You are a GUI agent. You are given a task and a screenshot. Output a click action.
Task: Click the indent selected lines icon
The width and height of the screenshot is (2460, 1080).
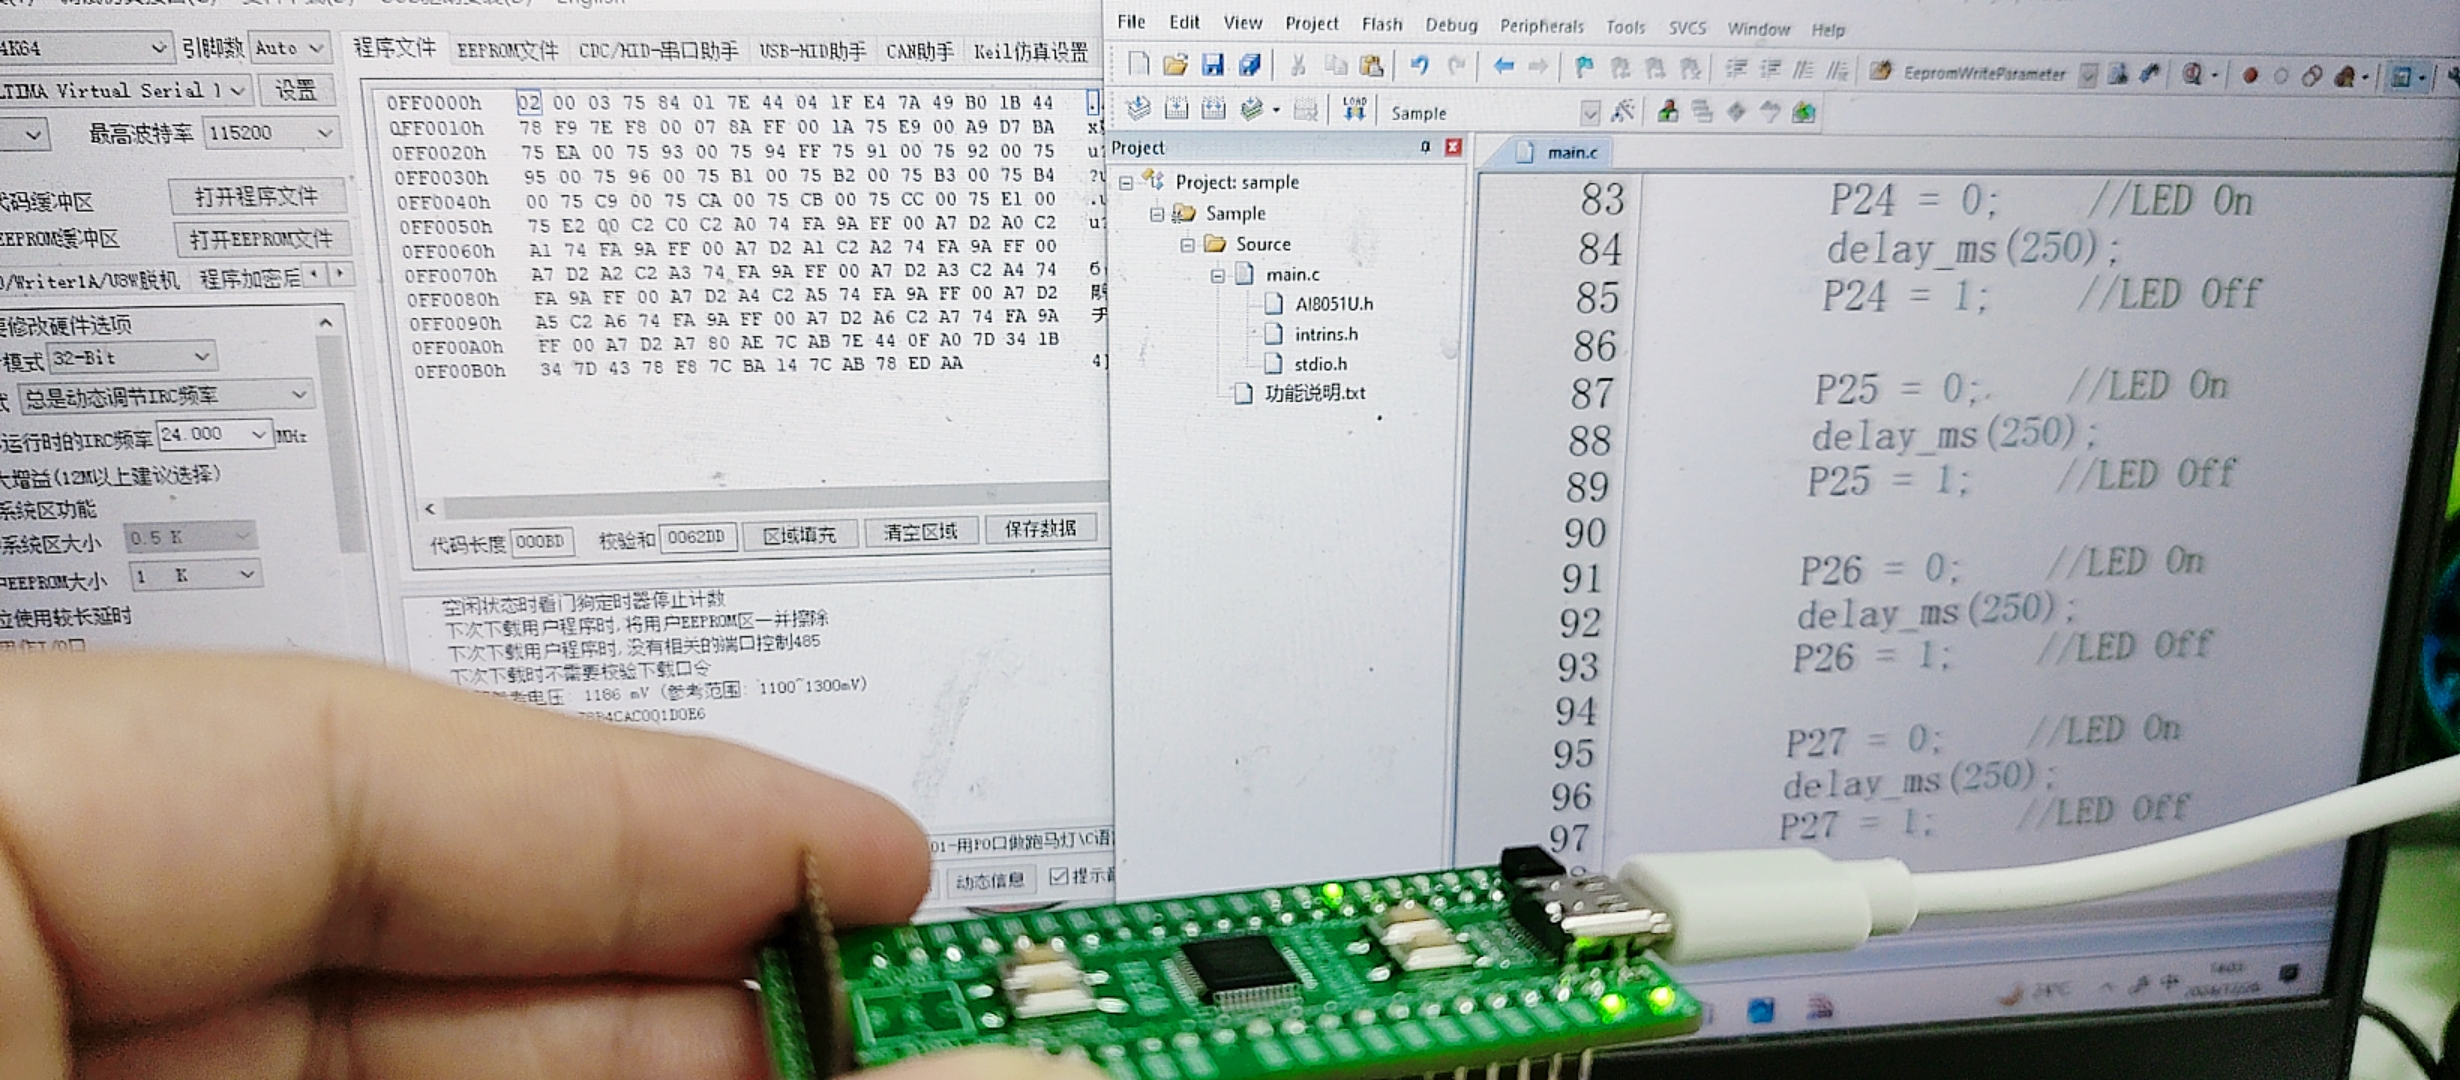coord(1735,69)
